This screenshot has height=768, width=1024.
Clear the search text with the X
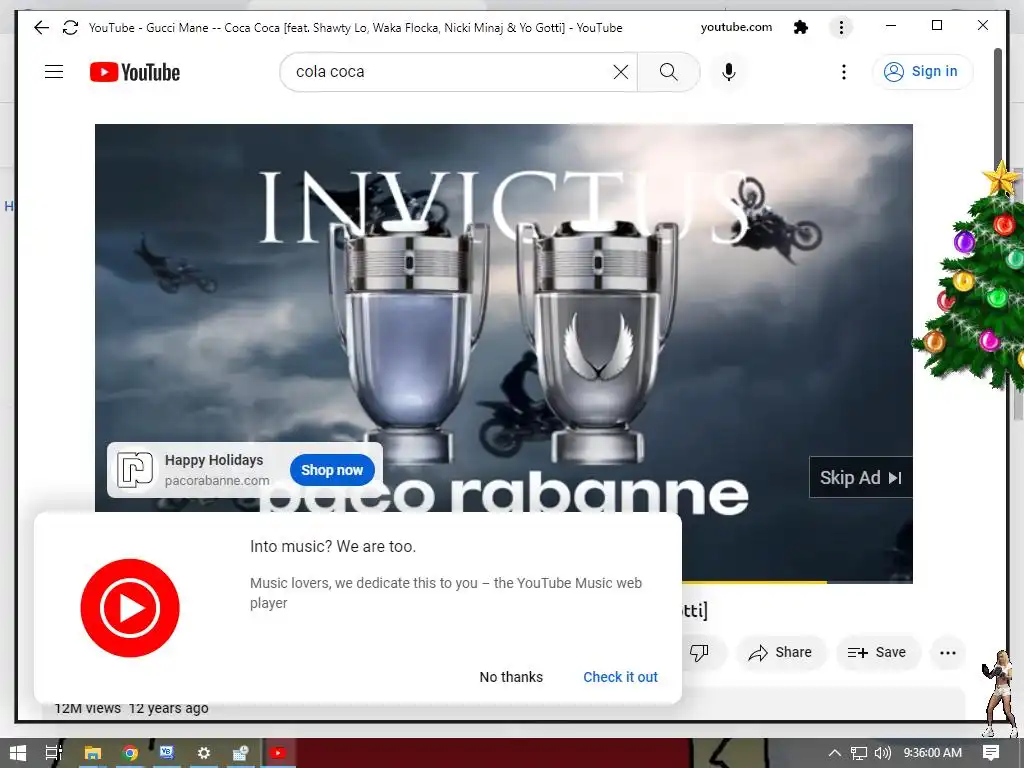(x=621, y=72)
